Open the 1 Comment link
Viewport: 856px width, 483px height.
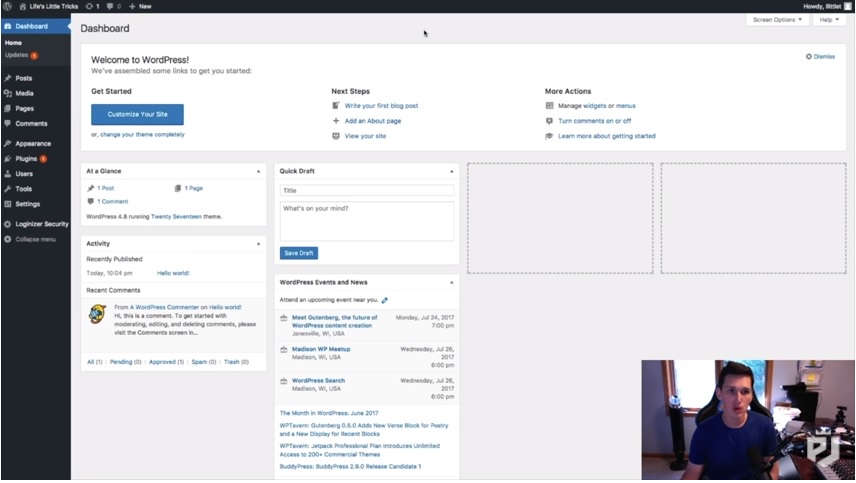point(112,201)
